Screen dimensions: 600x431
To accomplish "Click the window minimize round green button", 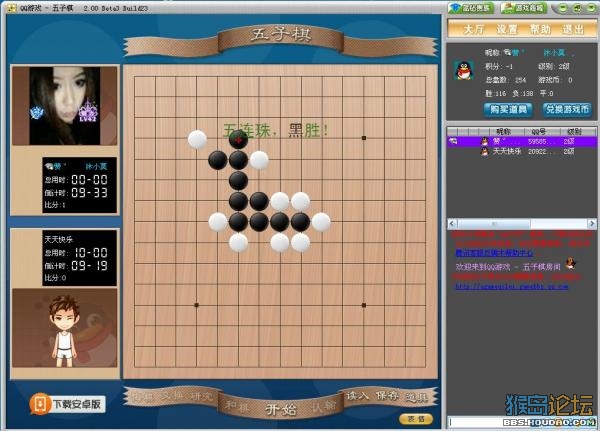I will pos(562,8).
